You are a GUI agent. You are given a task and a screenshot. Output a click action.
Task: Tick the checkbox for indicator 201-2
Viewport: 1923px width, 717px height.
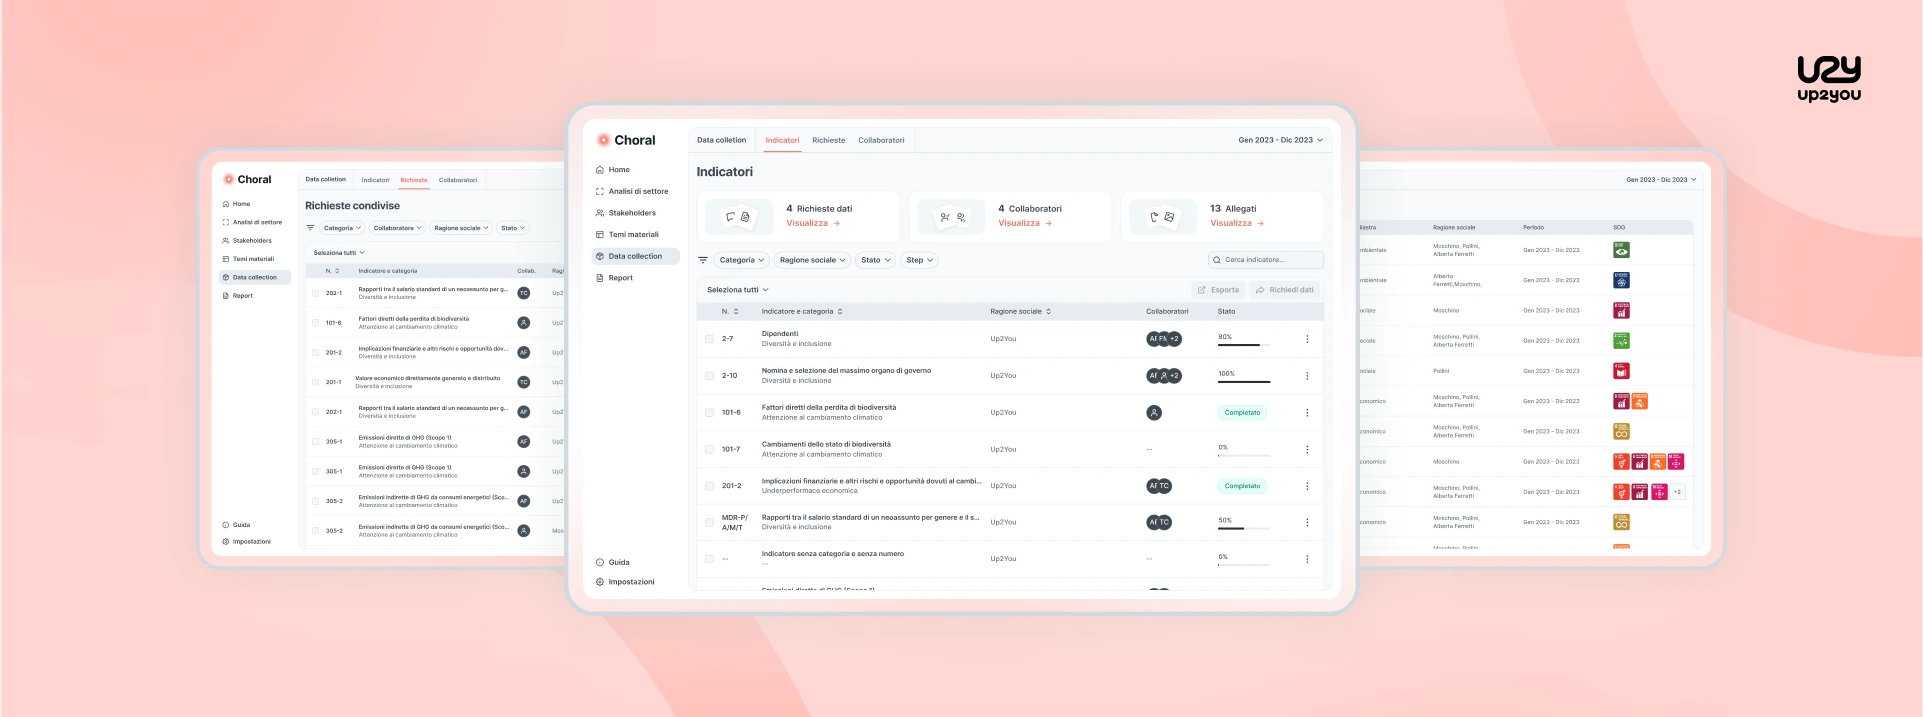click(x=709, y=486)
